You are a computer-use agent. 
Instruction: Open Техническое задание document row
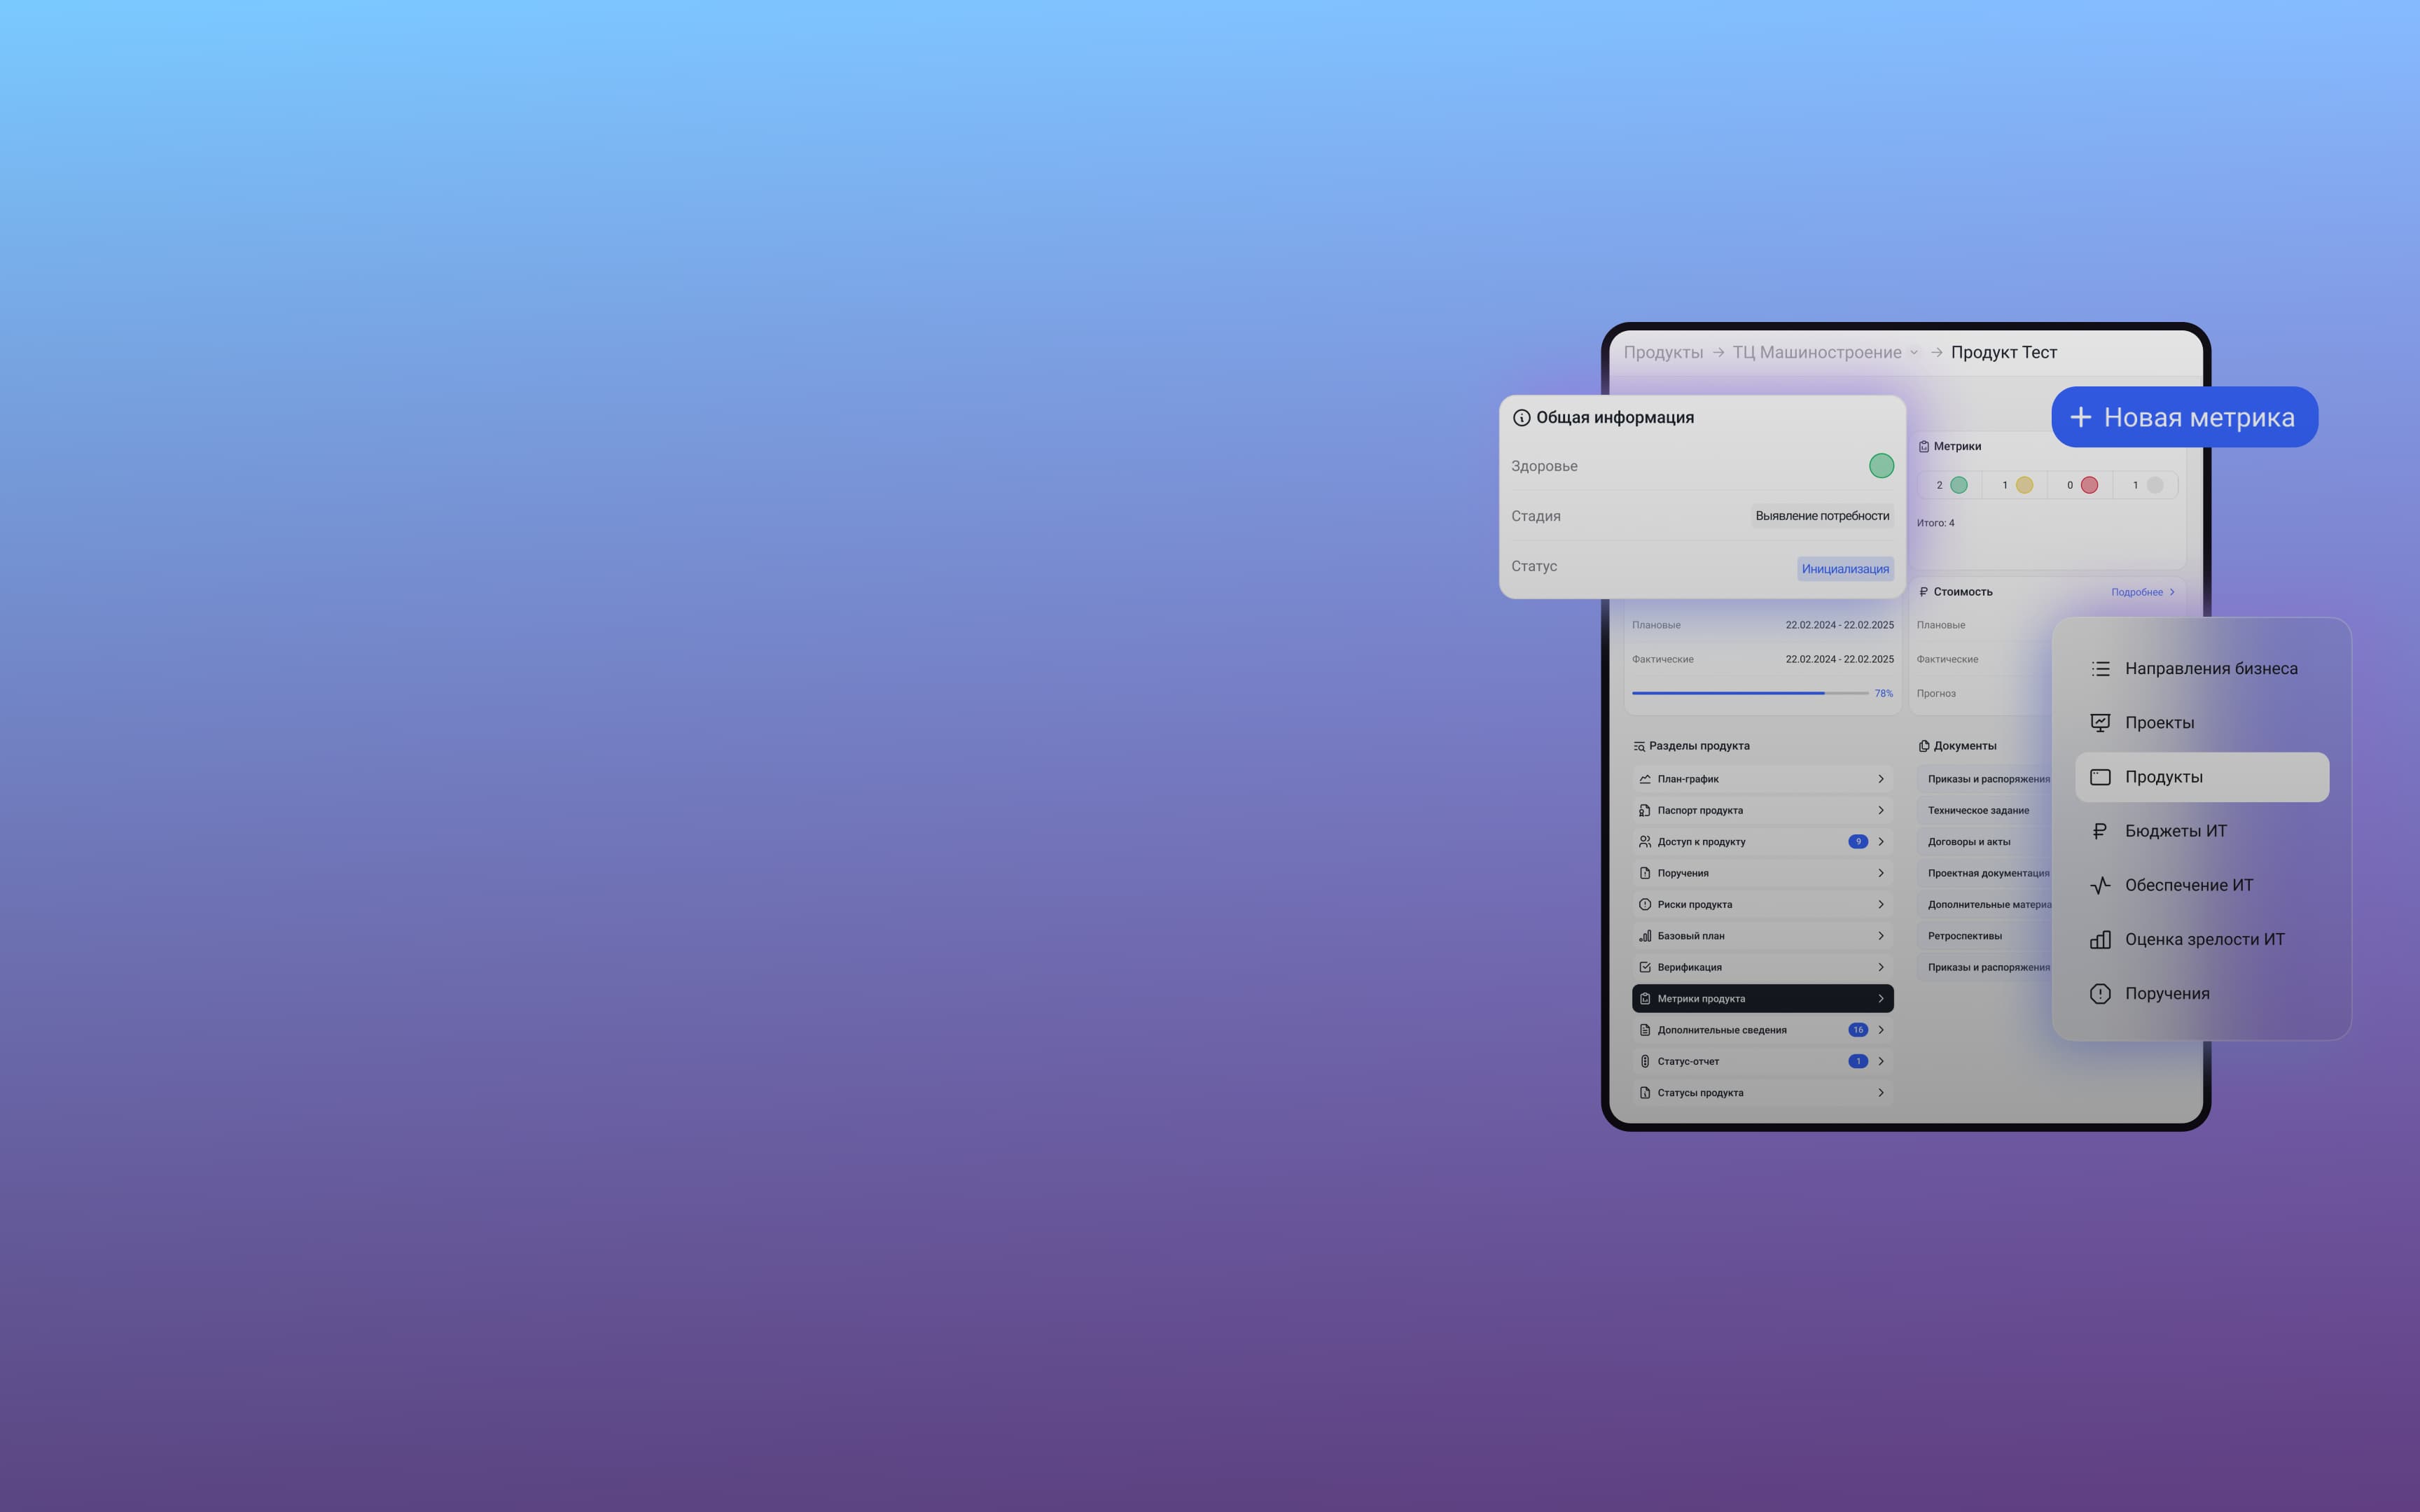click(x=1978, y=810)
